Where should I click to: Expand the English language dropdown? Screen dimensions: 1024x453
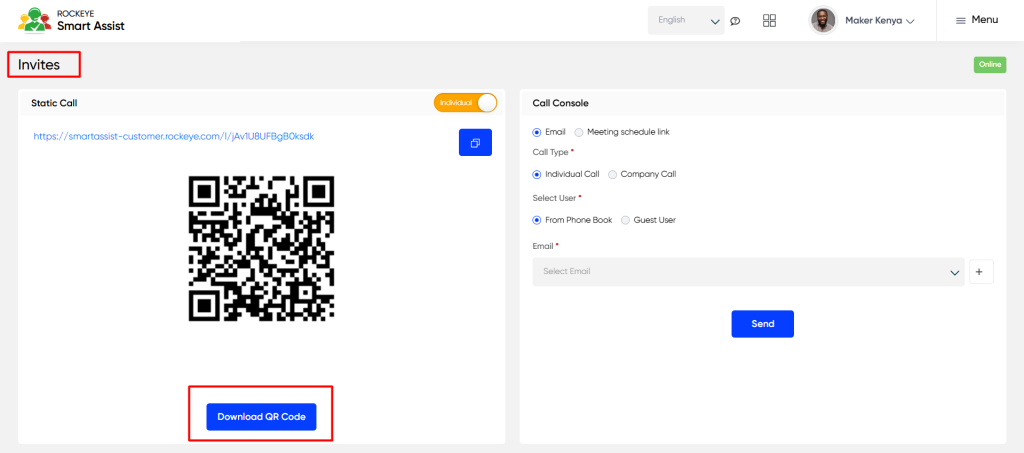(686, 20)
